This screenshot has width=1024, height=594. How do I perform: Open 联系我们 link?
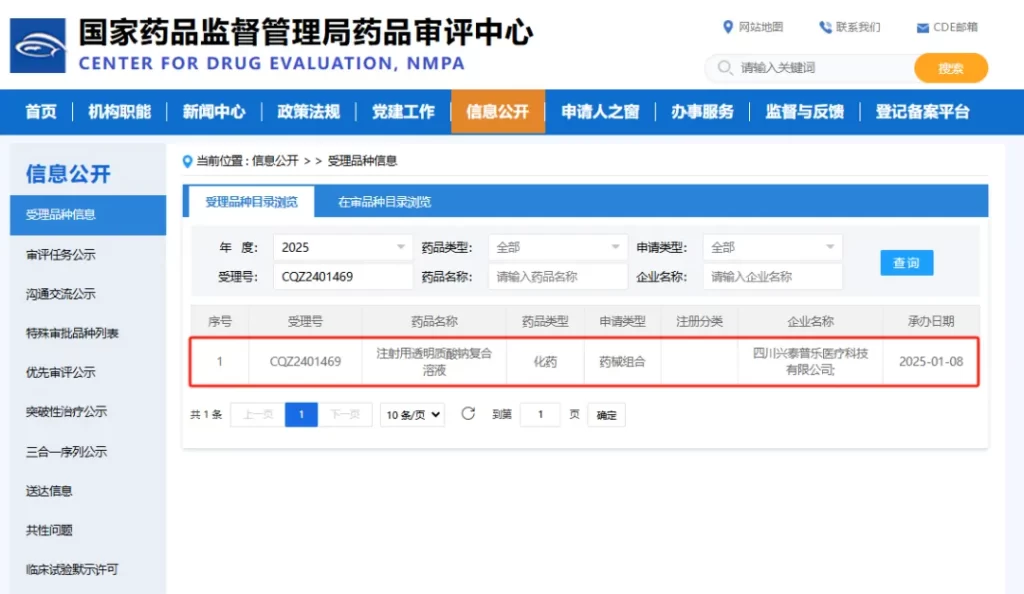(858, 27)
